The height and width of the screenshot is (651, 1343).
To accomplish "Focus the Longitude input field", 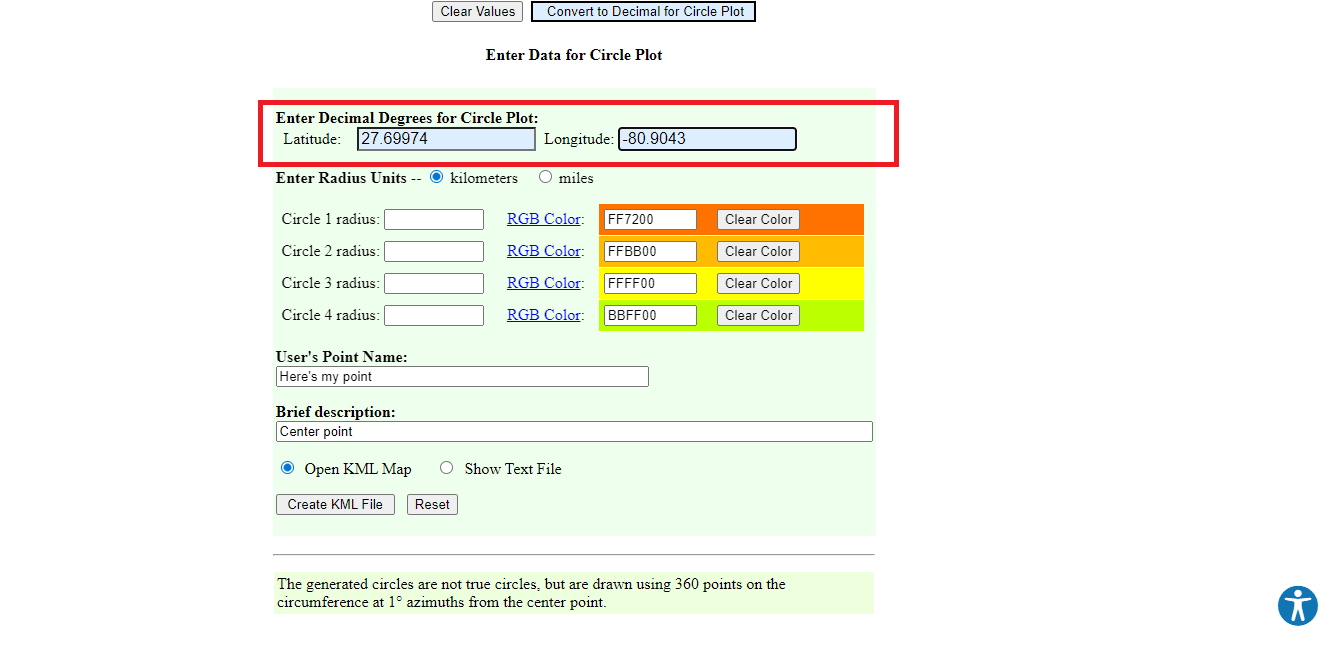I will coord(707,139).
